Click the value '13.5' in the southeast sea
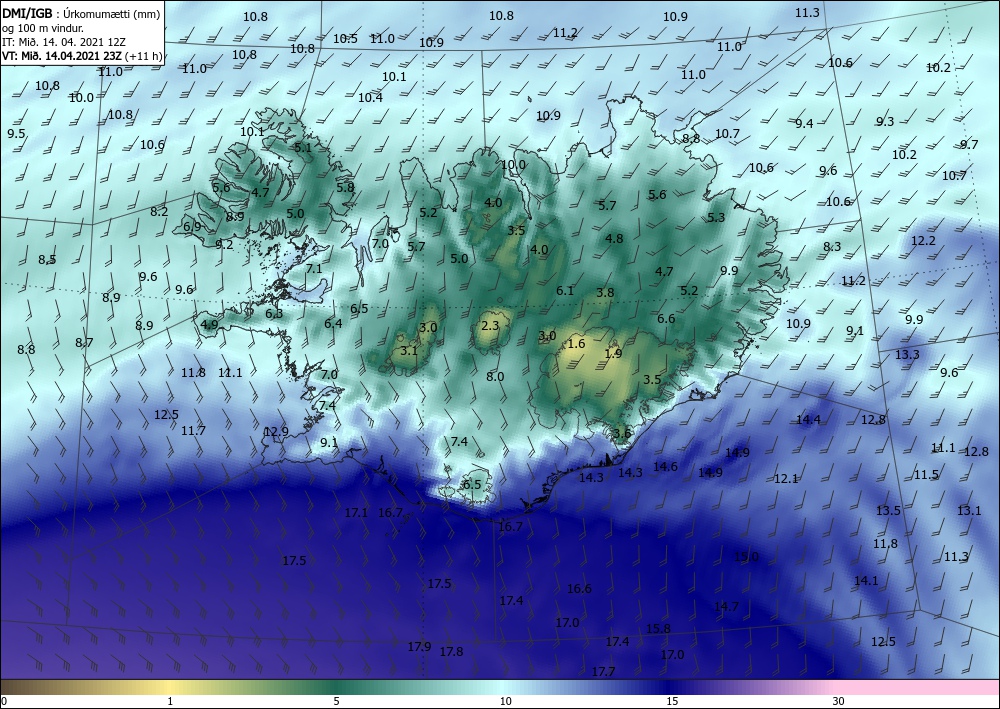Image resolution: width=1000 pixels, height=709 pixels. point(888,511)
